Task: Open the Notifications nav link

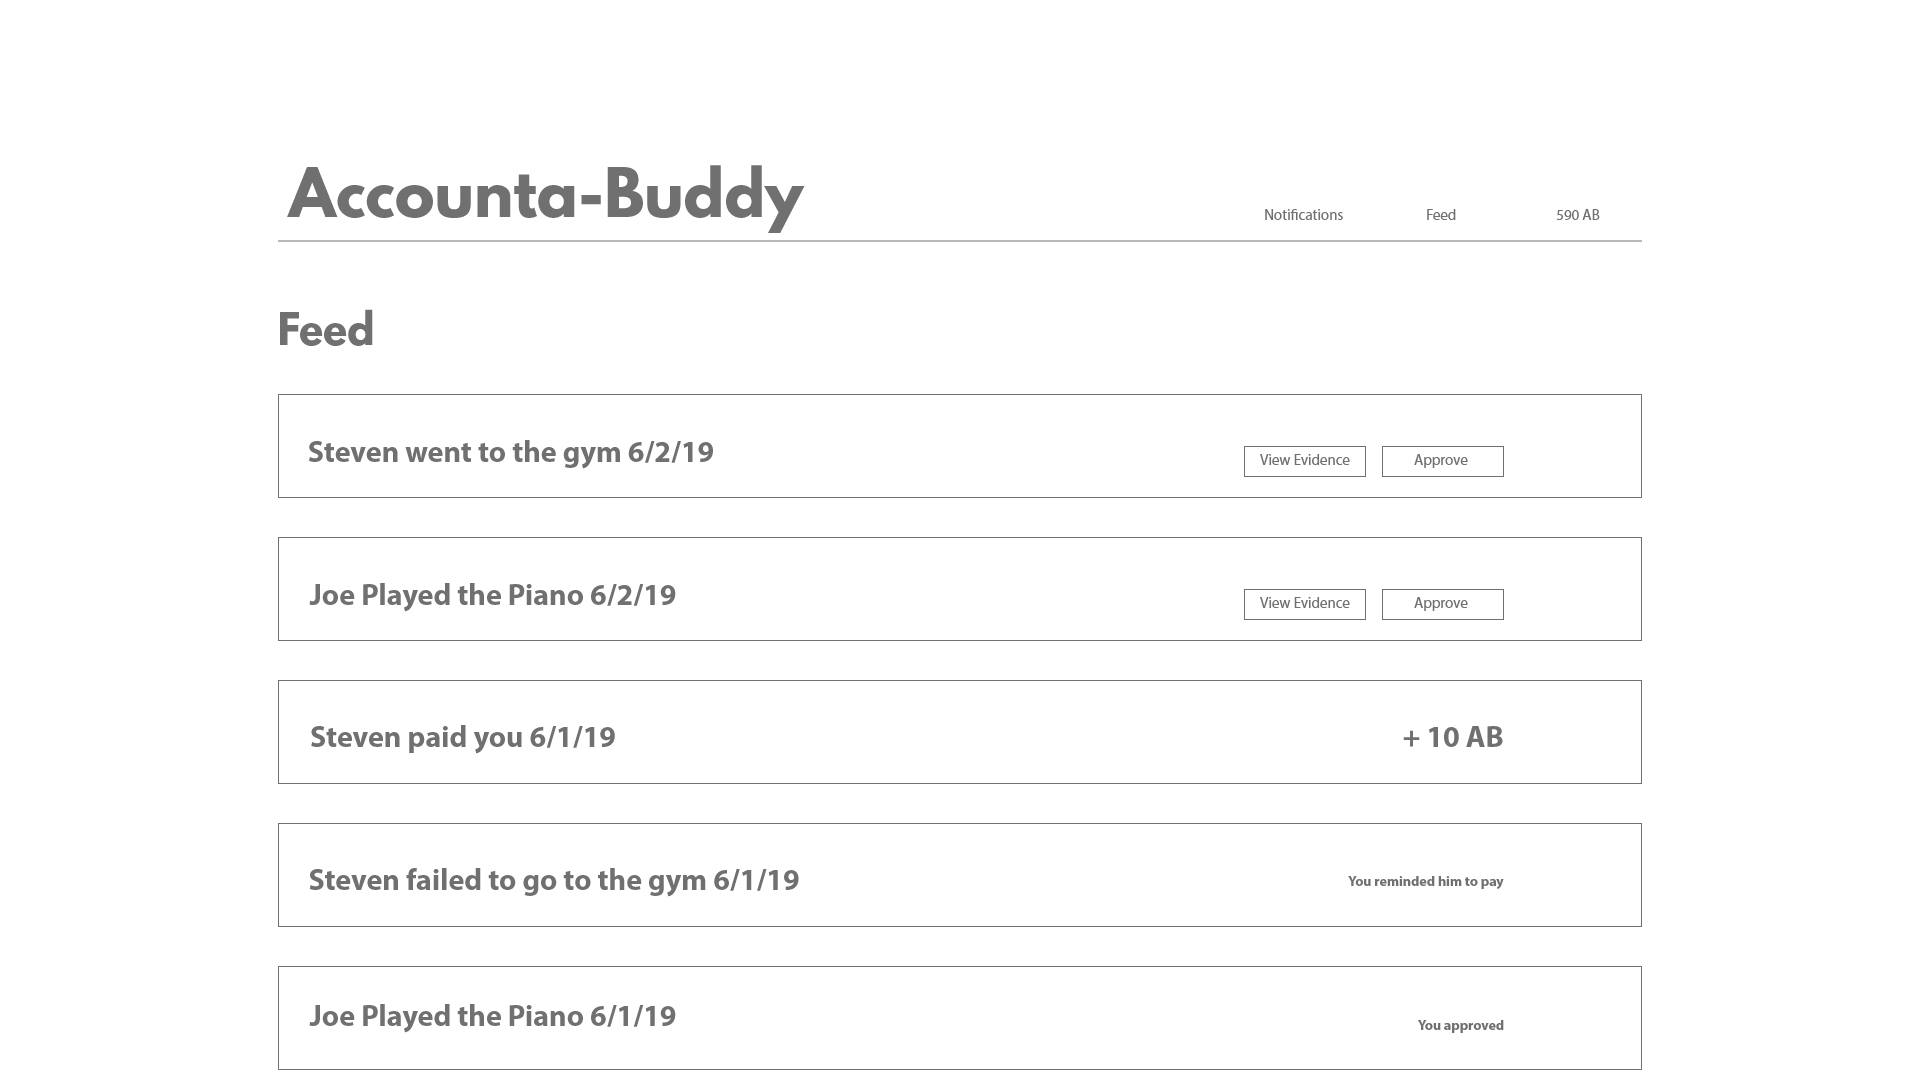Action: coord(1303,215)
